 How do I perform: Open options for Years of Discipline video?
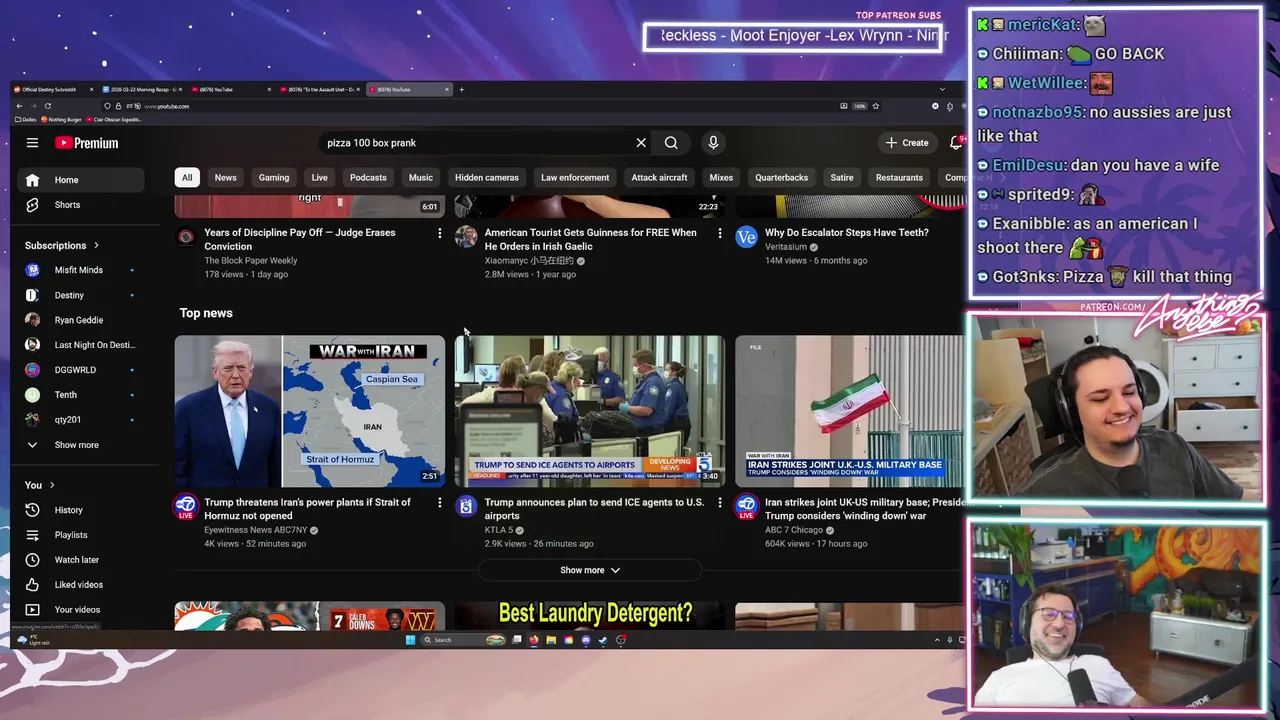point(439,233)
